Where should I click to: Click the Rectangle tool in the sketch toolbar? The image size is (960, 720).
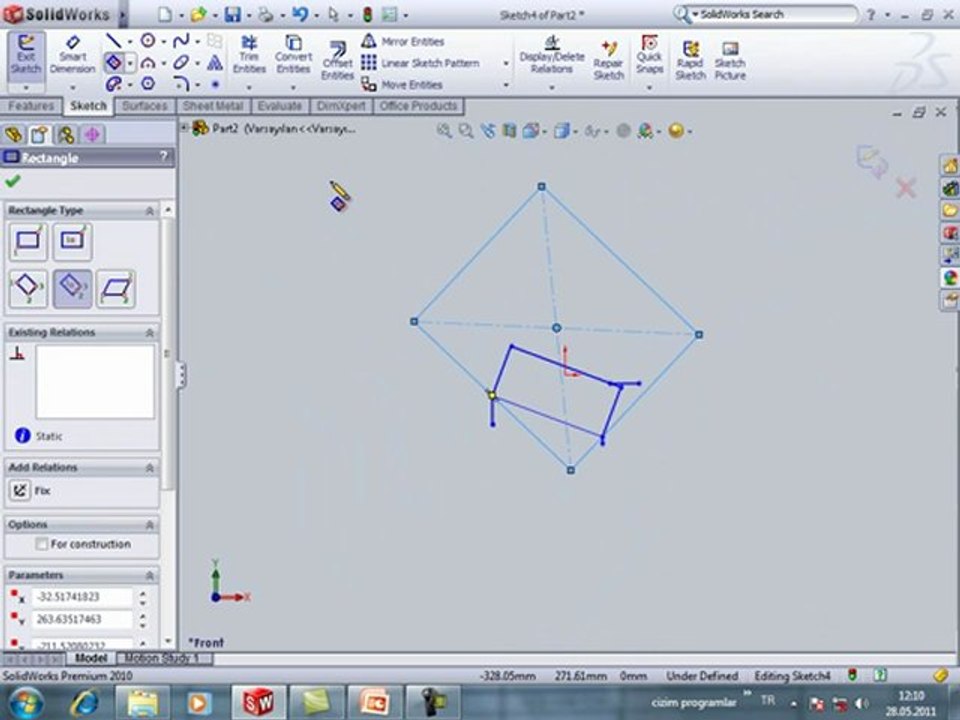point(113,62)
